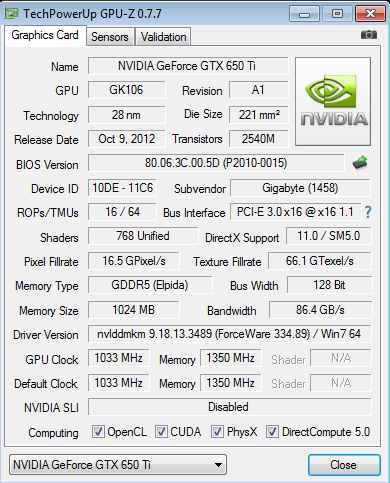Toggle the DirectCompute 5.0 checkbox

[272, 432]
